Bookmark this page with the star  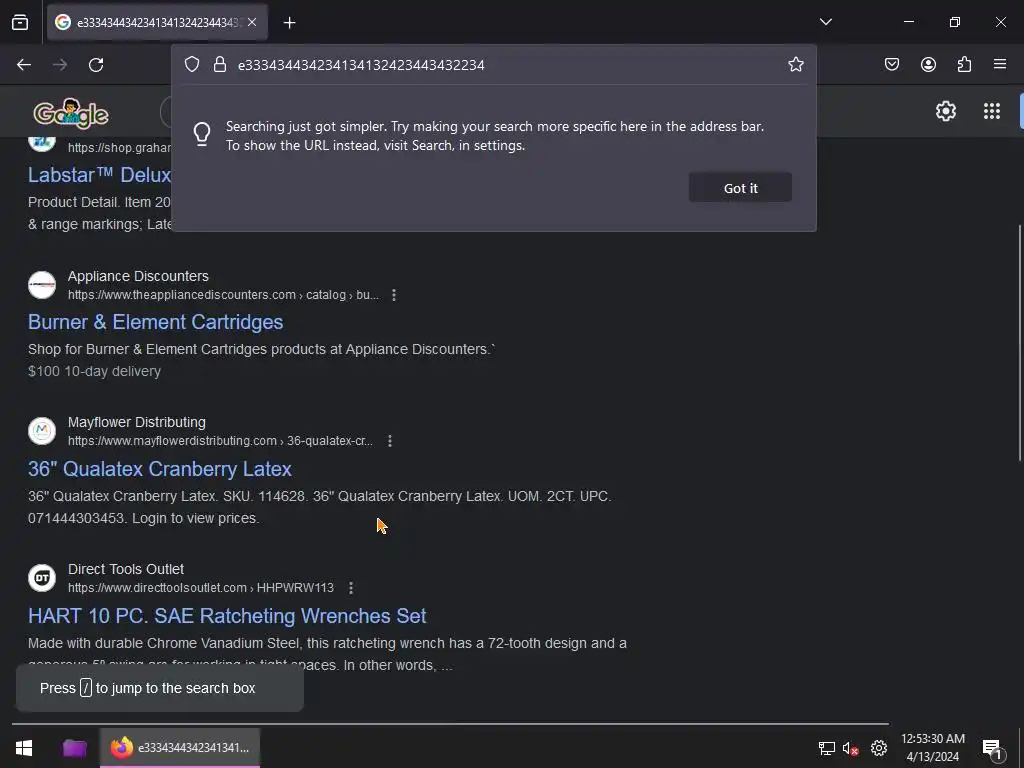tap(795, 64)
